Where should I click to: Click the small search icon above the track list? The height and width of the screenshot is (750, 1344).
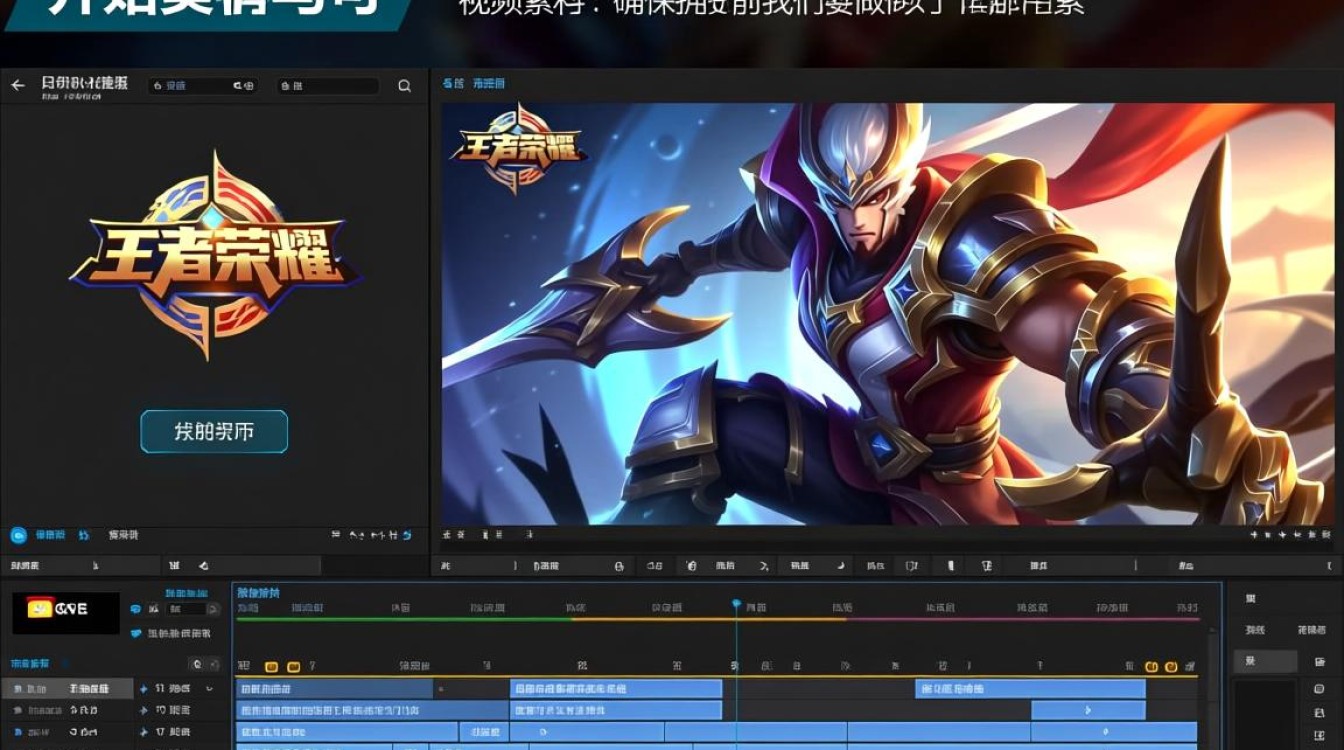[198, 664]
